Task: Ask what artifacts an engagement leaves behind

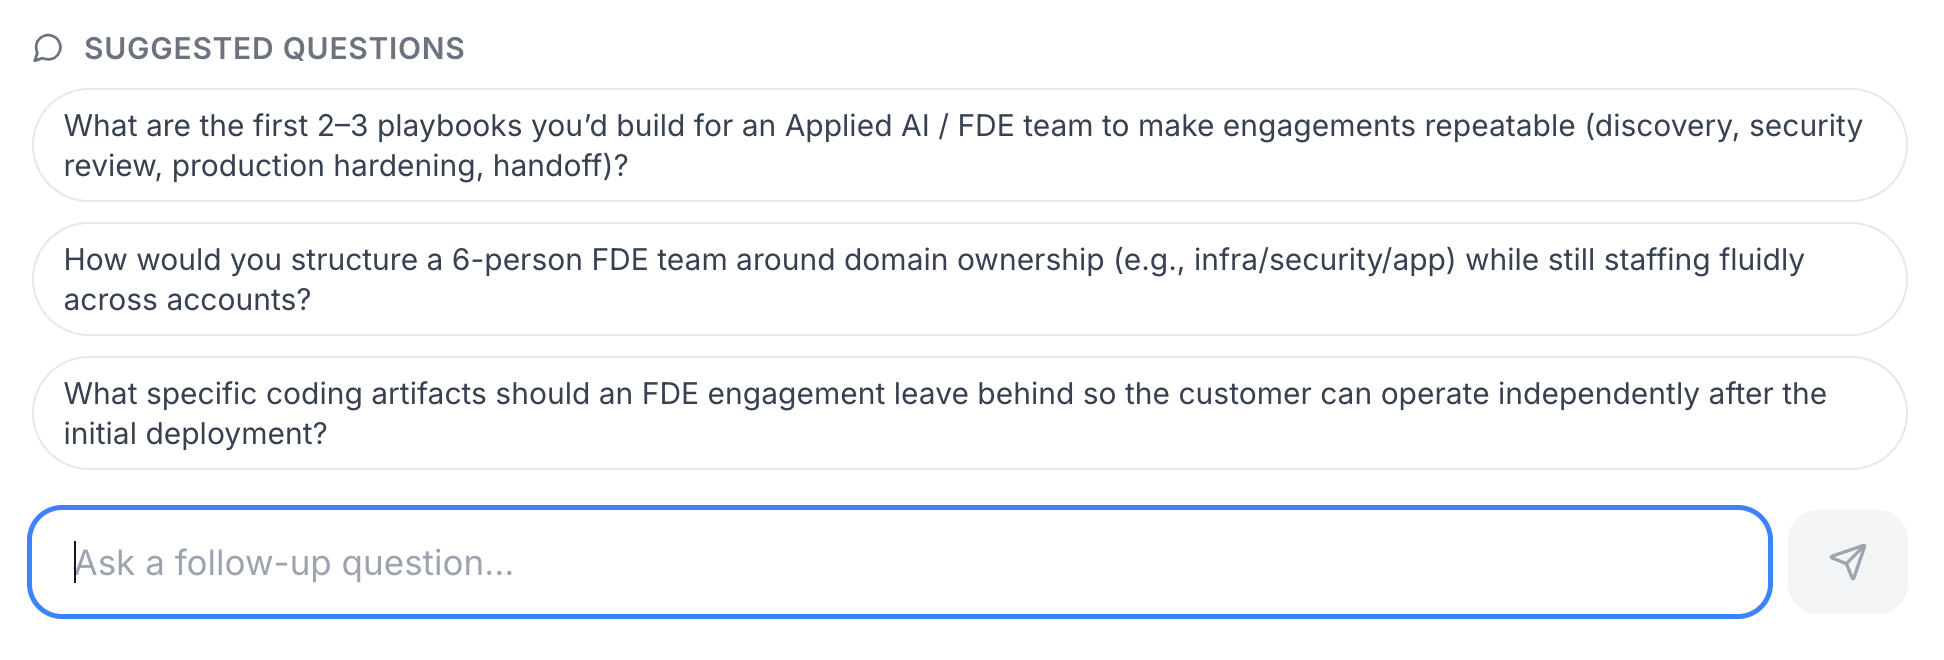Action: coord(969,413)
